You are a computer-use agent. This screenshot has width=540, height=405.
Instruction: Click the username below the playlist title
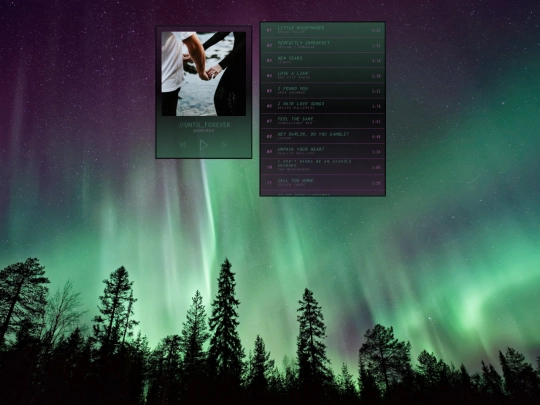[204, 131]
